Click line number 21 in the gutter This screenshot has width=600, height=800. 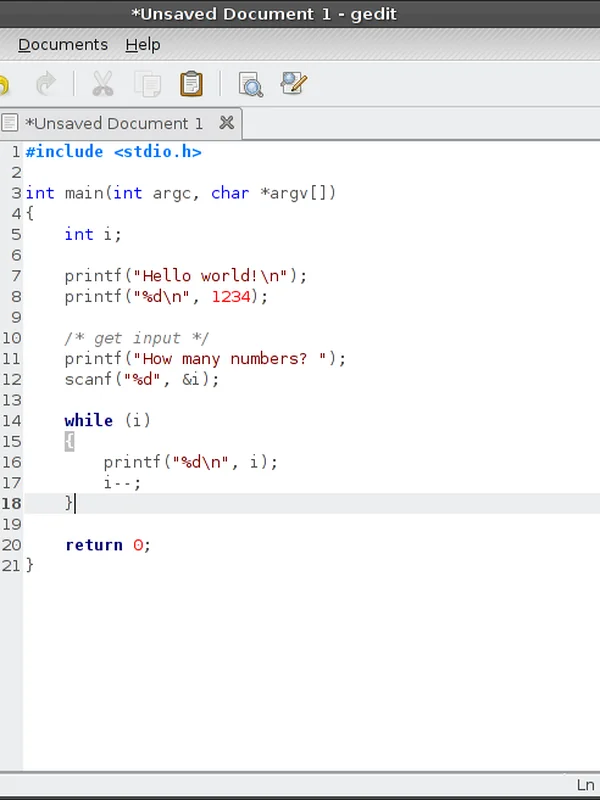tap(11, 565)
